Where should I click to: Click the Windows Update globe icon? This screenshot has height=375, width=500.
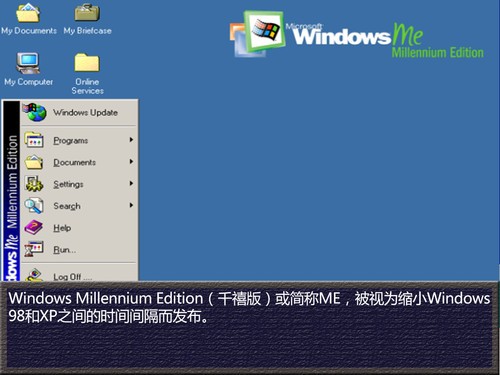(x=34, y=112)
